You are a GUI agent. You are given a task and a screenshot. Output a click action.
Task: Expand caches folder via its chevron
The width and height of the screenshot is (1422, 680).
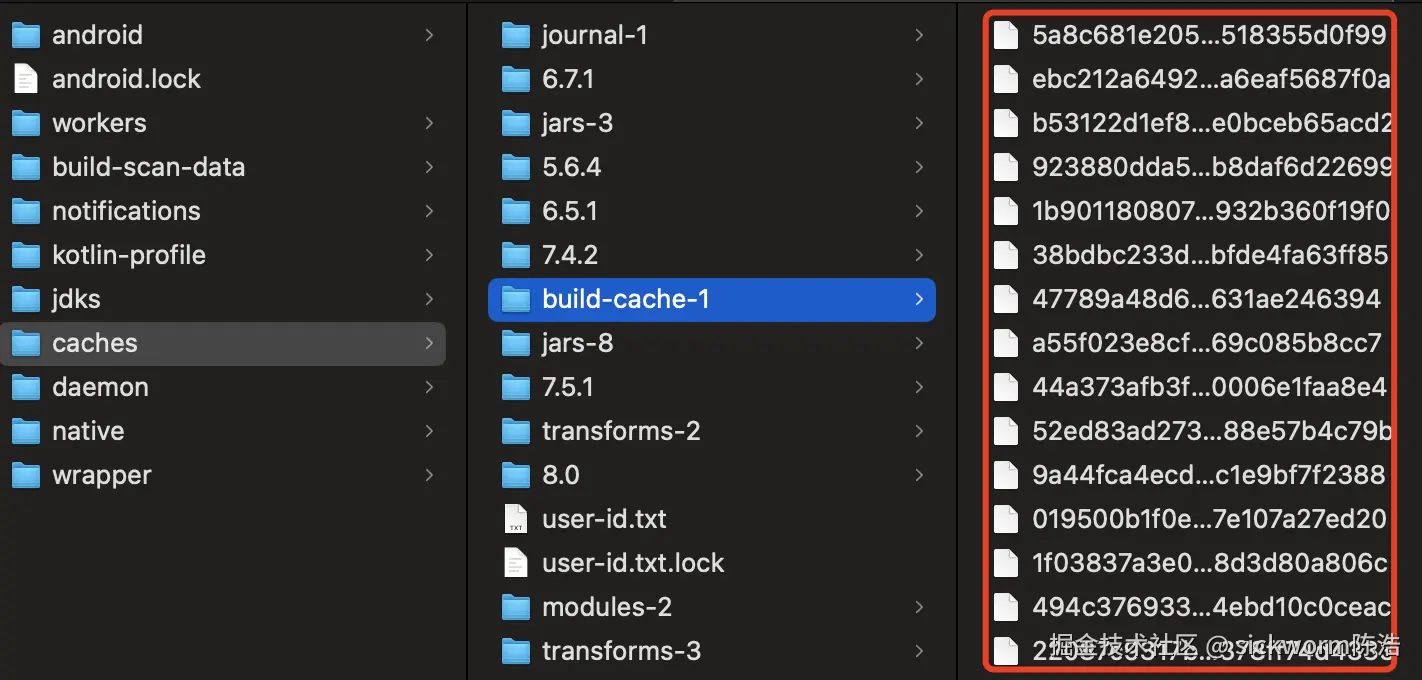(429, 343)
